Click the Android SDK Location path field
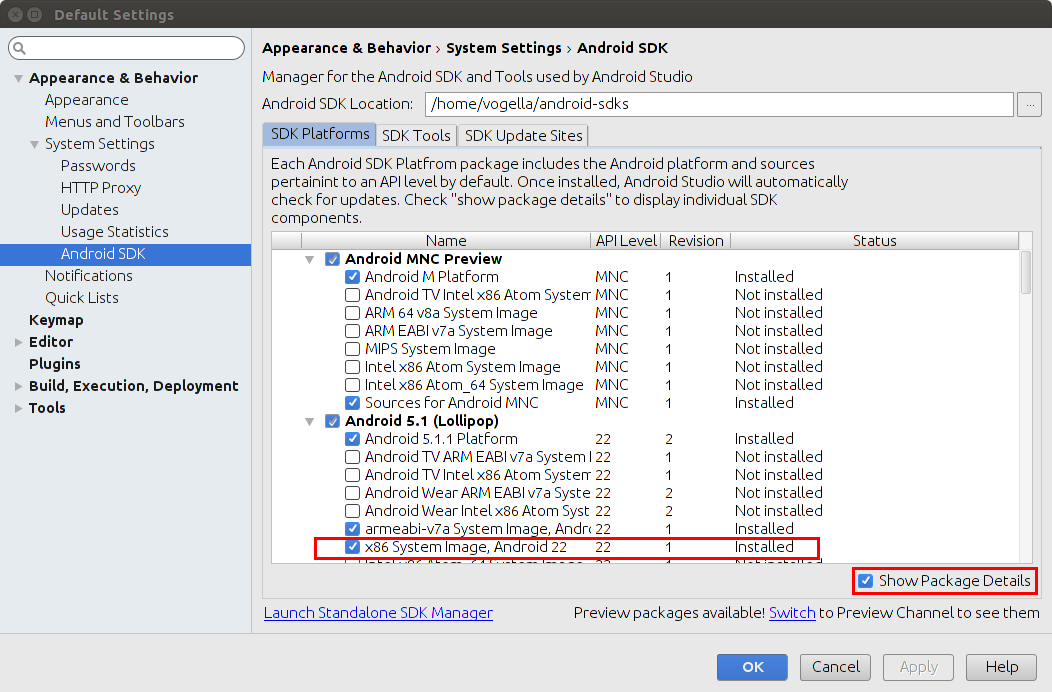 (719, 105)
